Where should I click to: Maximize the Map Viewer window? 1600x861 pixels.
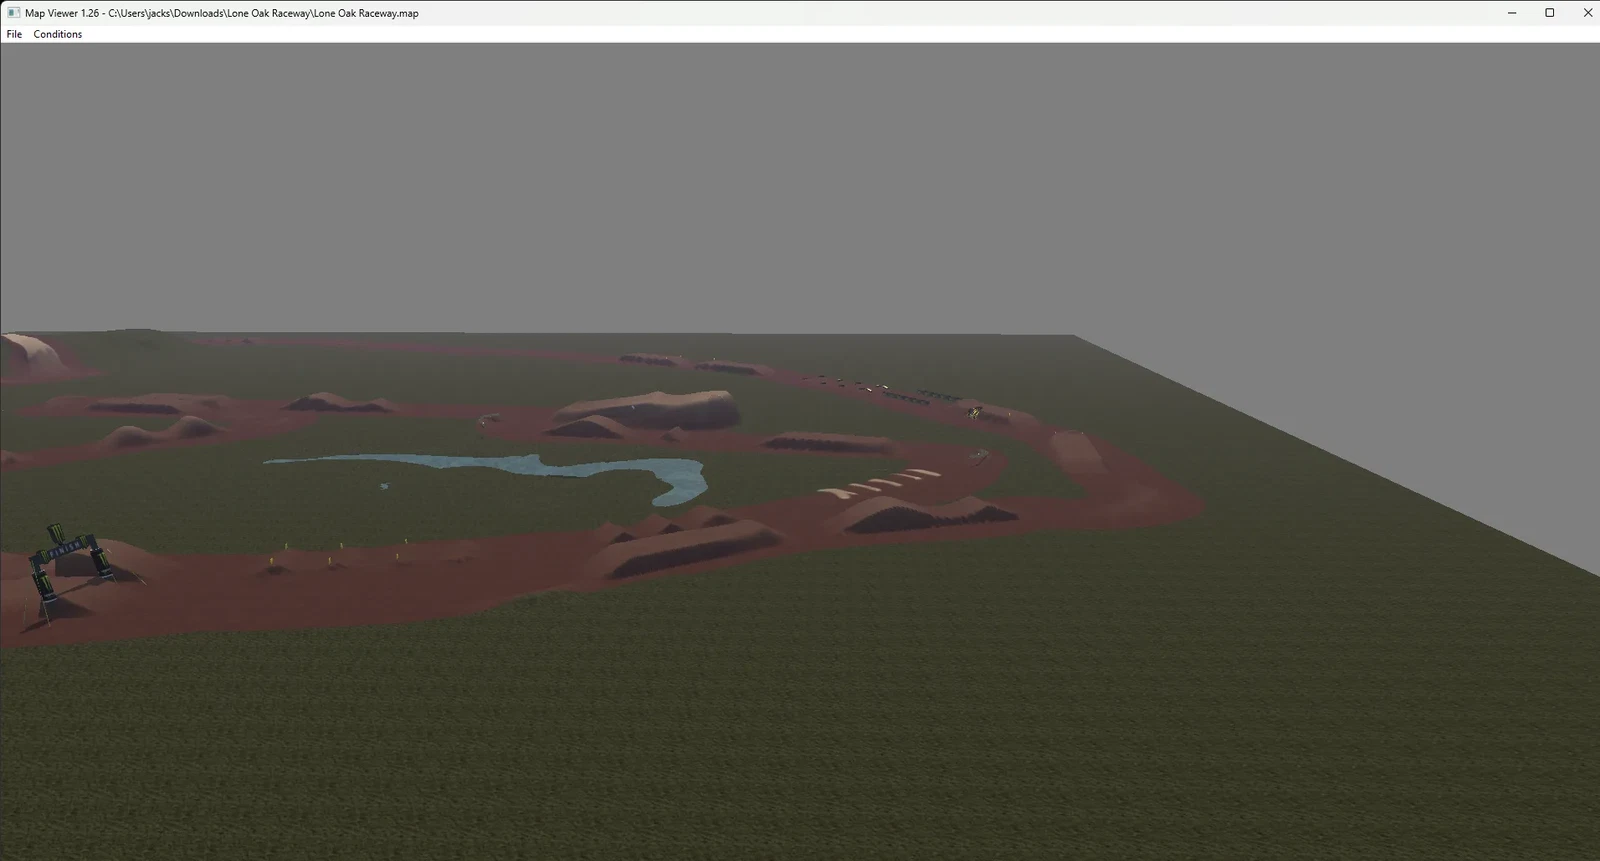pos(1550,13)
